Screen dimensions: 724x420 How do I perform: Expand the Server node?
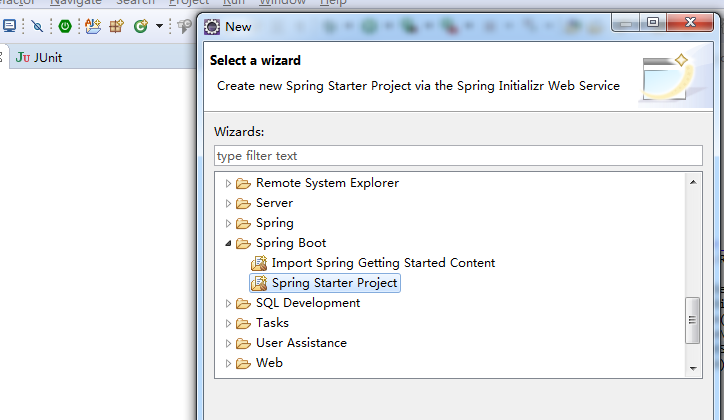pyautogui.click(x=228, y=203)
